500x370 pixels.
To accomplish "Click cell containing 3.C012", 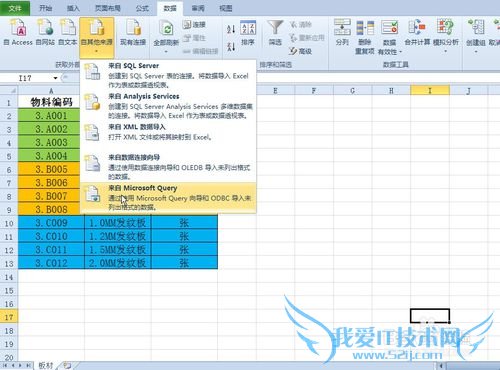I will click(51, 263).
